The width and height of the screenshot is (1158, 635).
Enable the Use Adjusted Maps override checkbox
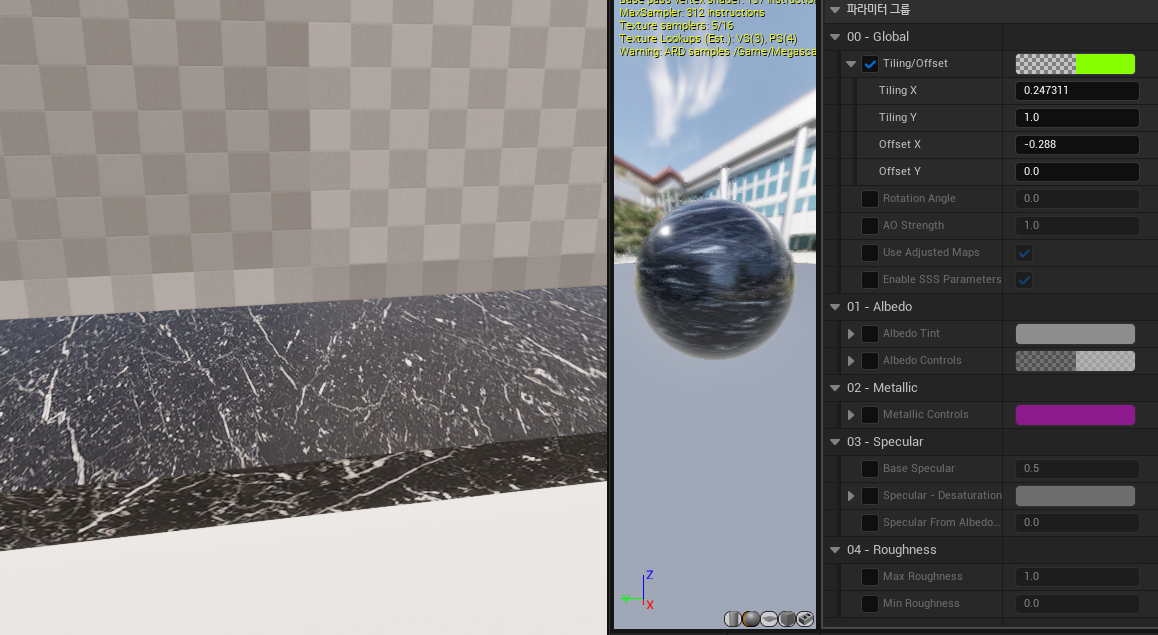[870, 253]
